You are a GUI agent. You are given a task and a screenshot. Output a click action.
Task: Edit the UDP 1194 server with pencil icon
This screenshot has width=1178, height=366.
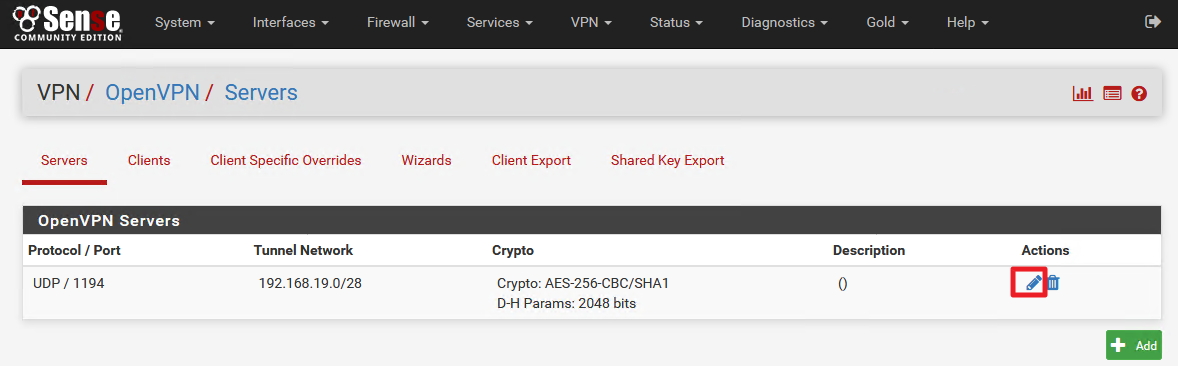[1034, 283]
